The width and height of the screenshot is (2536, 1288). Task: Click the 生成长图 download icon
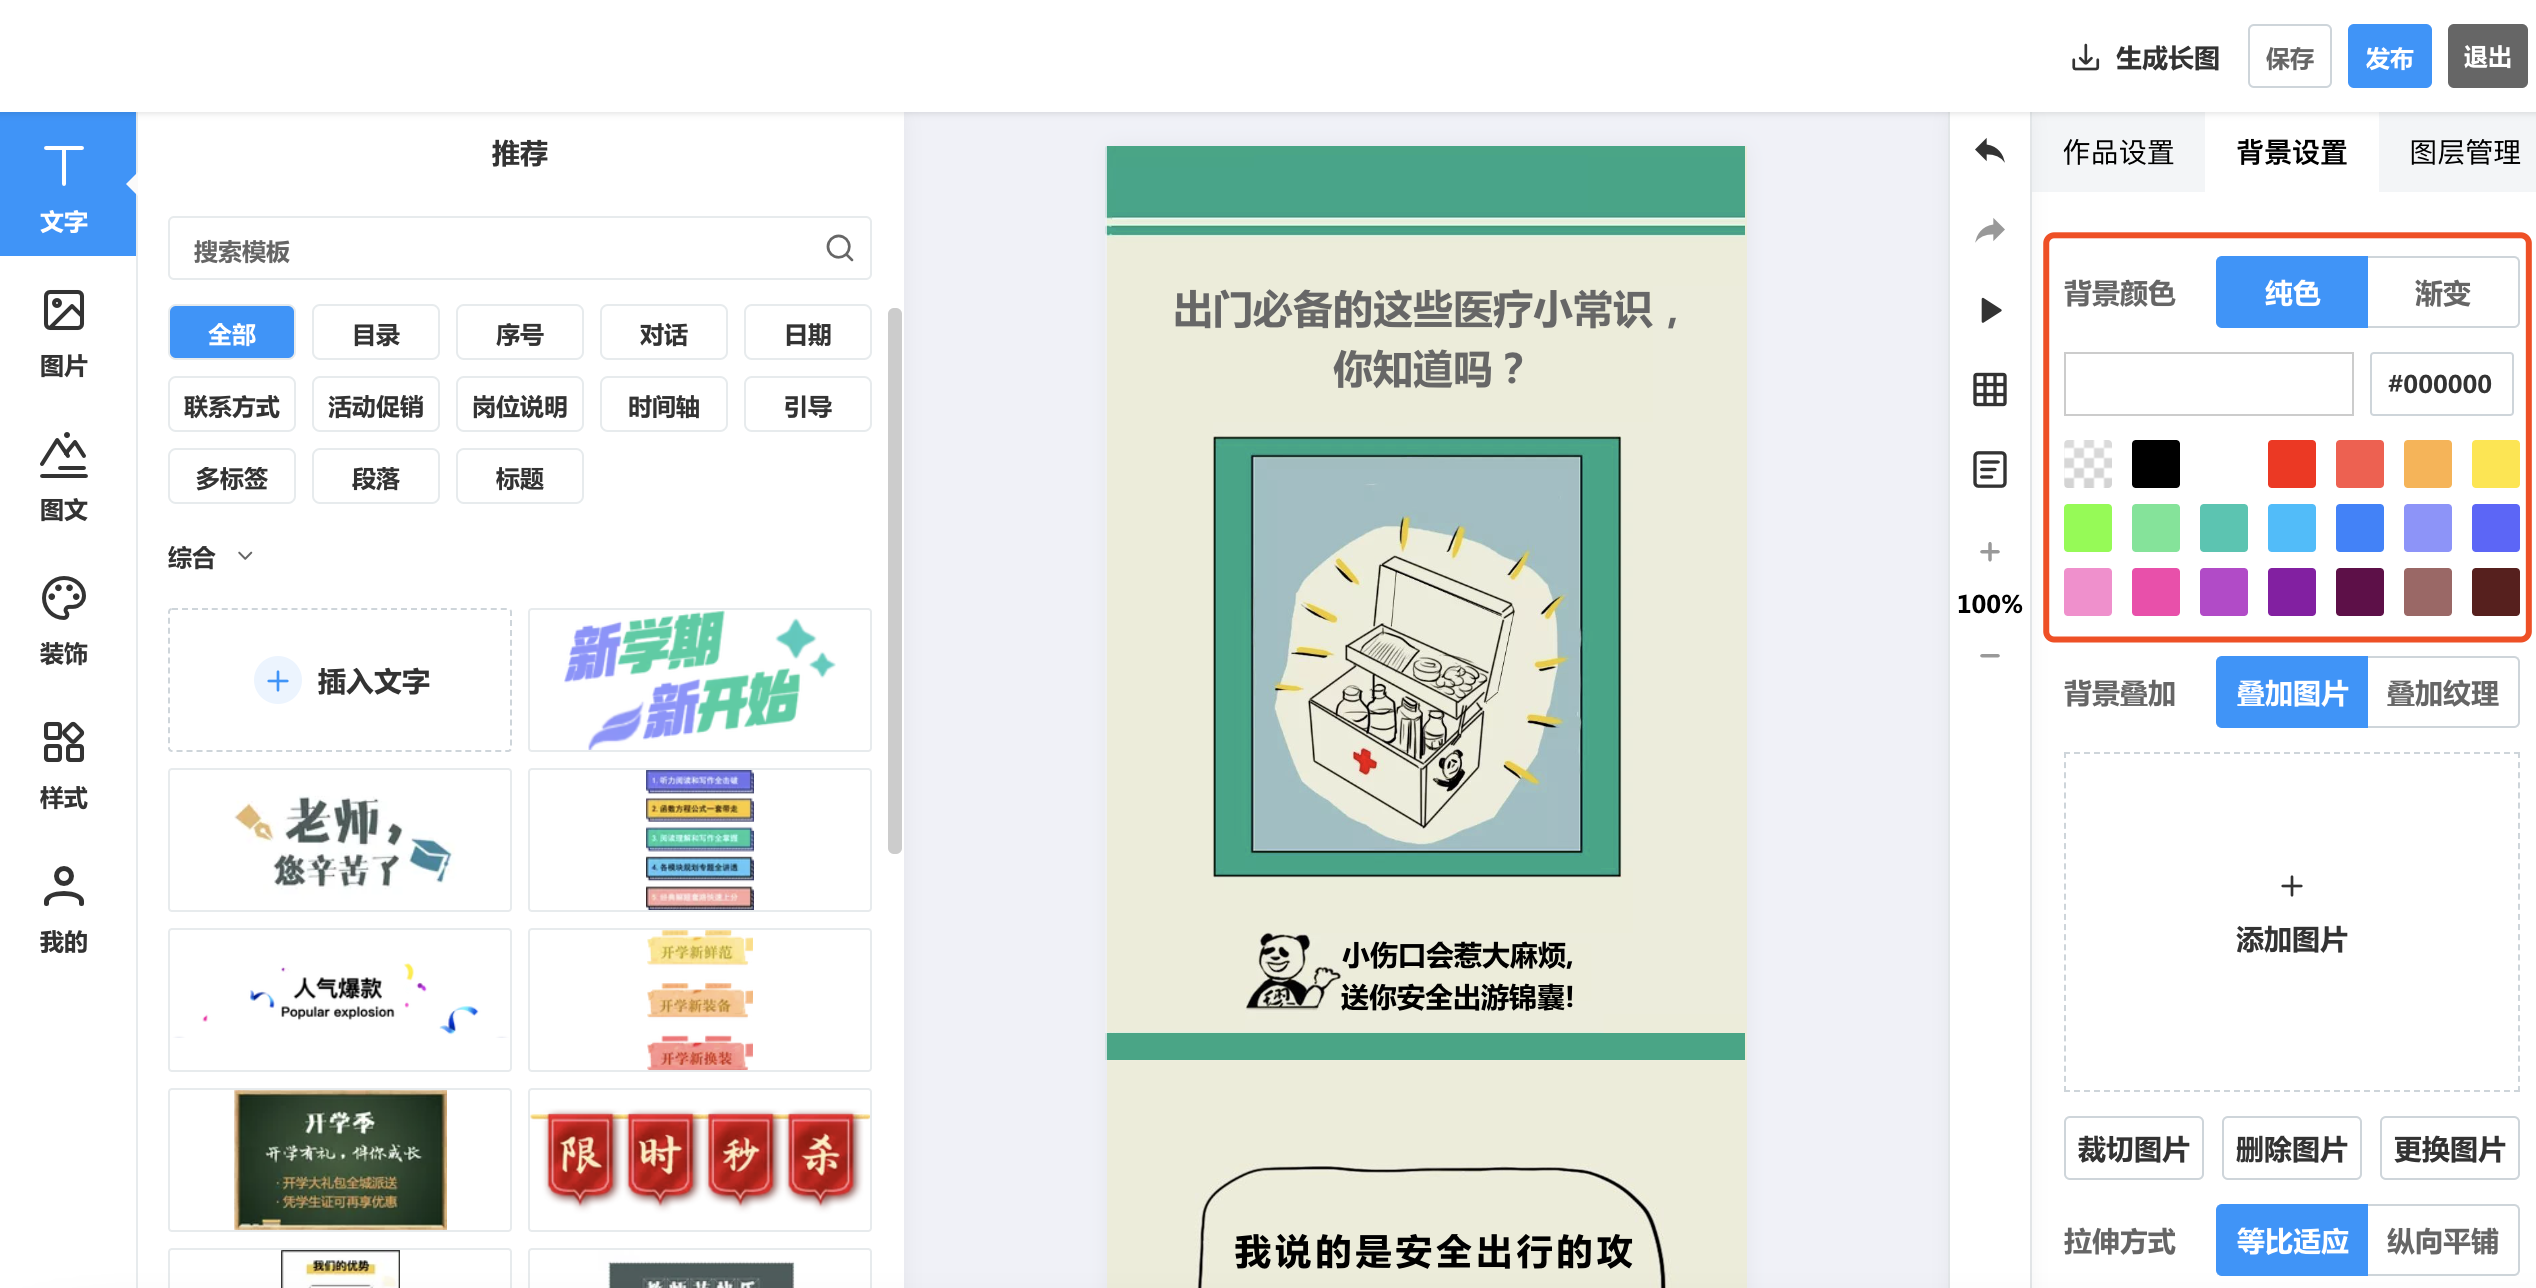tap(2084, 57)
